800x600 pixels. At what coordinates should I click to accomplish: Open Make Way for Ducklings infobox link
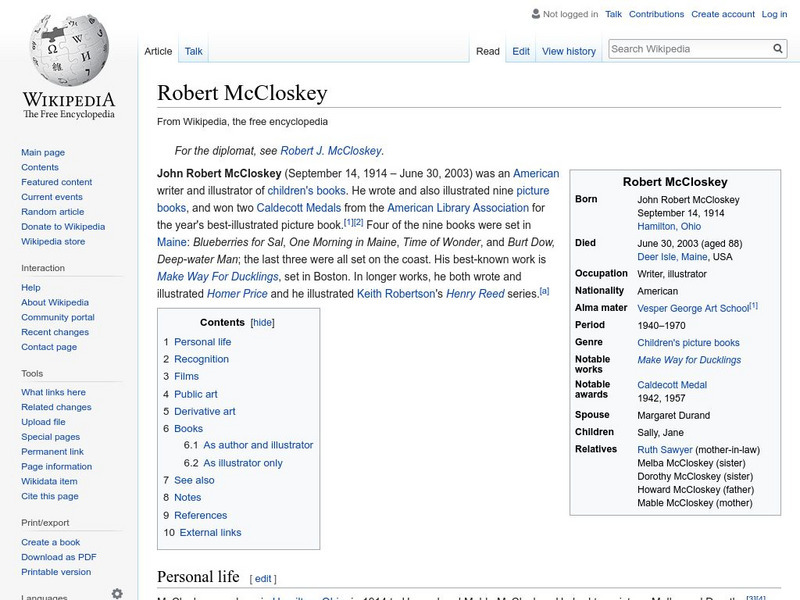click(x=689, y=360)
